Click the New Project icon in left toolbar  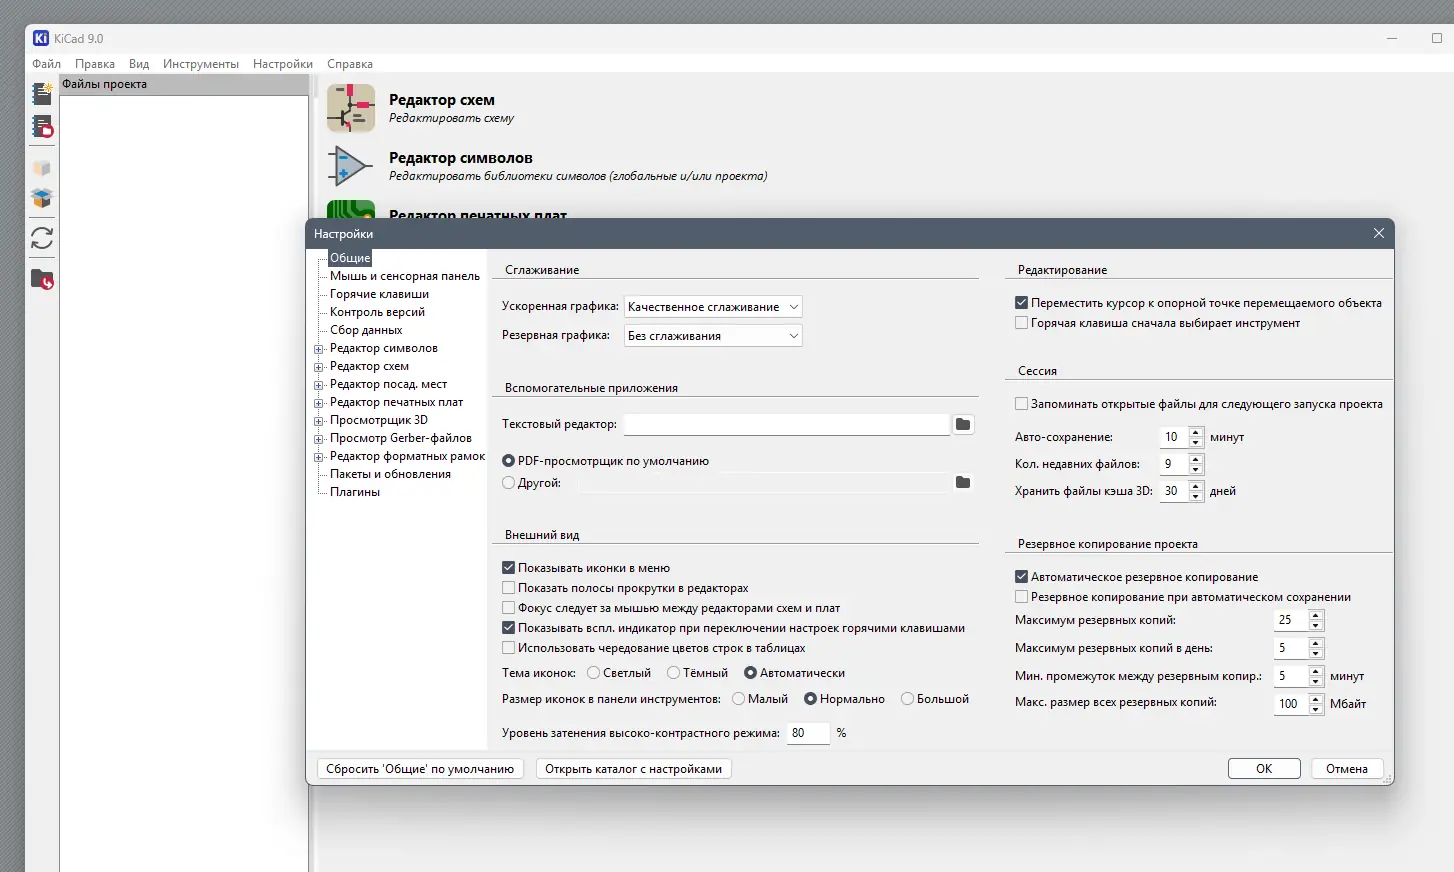click(42, 93)
